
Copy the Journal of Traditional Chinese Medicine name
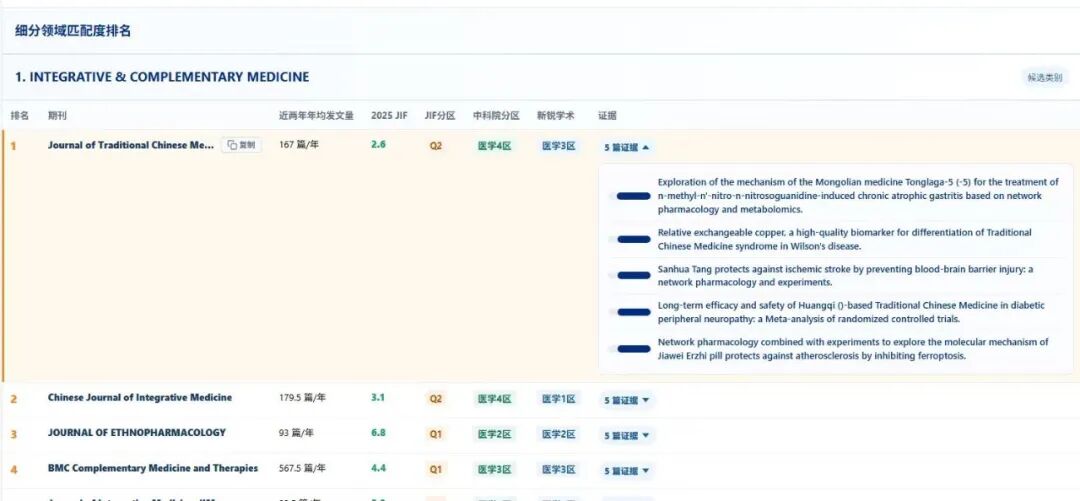[241, 145]
